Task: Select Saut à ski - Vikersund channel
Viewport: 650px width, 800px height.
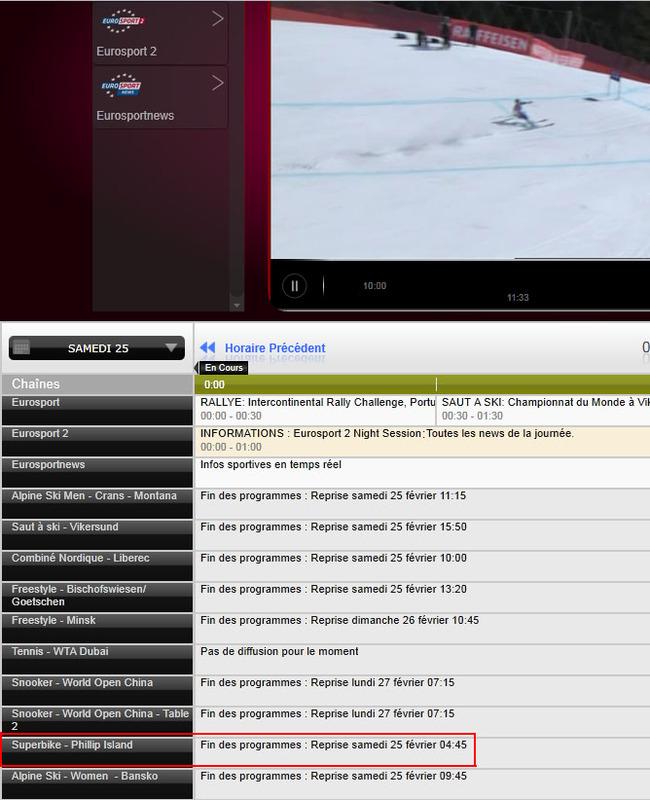Action: 97,535
